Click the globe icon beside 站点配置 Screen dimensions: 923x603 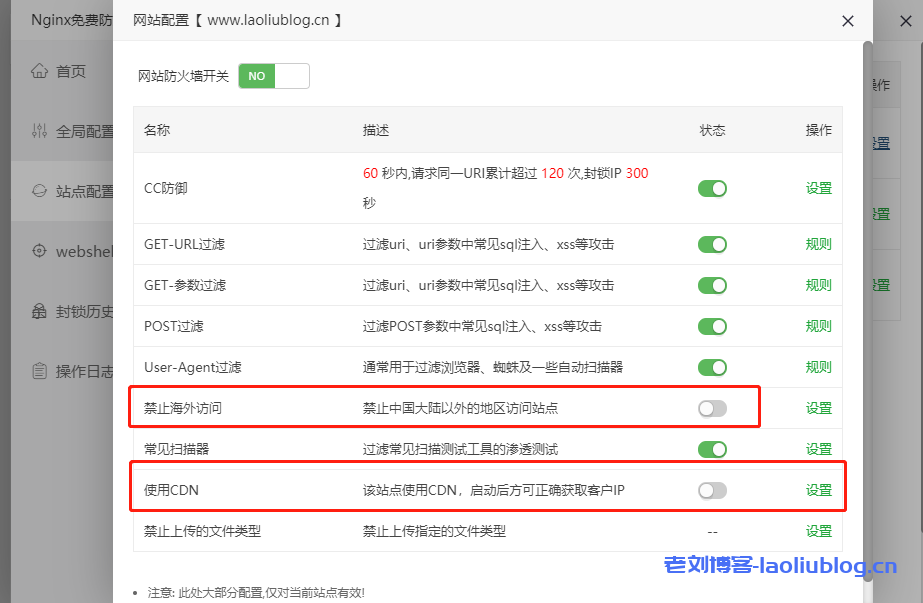(x=40, y=191)
